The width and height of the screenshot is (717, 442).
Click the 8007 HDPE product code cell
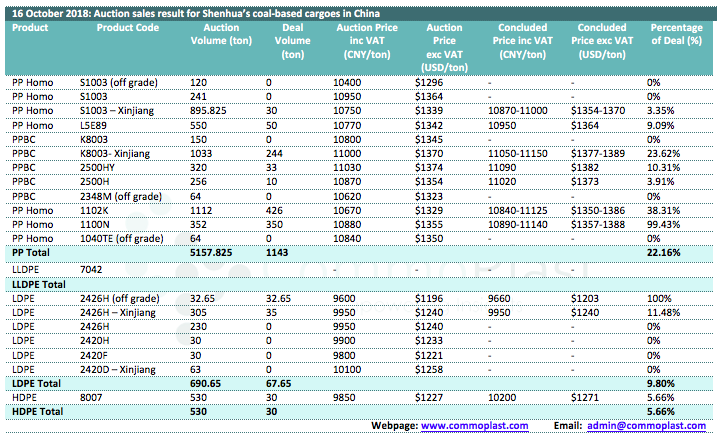tap(92, 397)
